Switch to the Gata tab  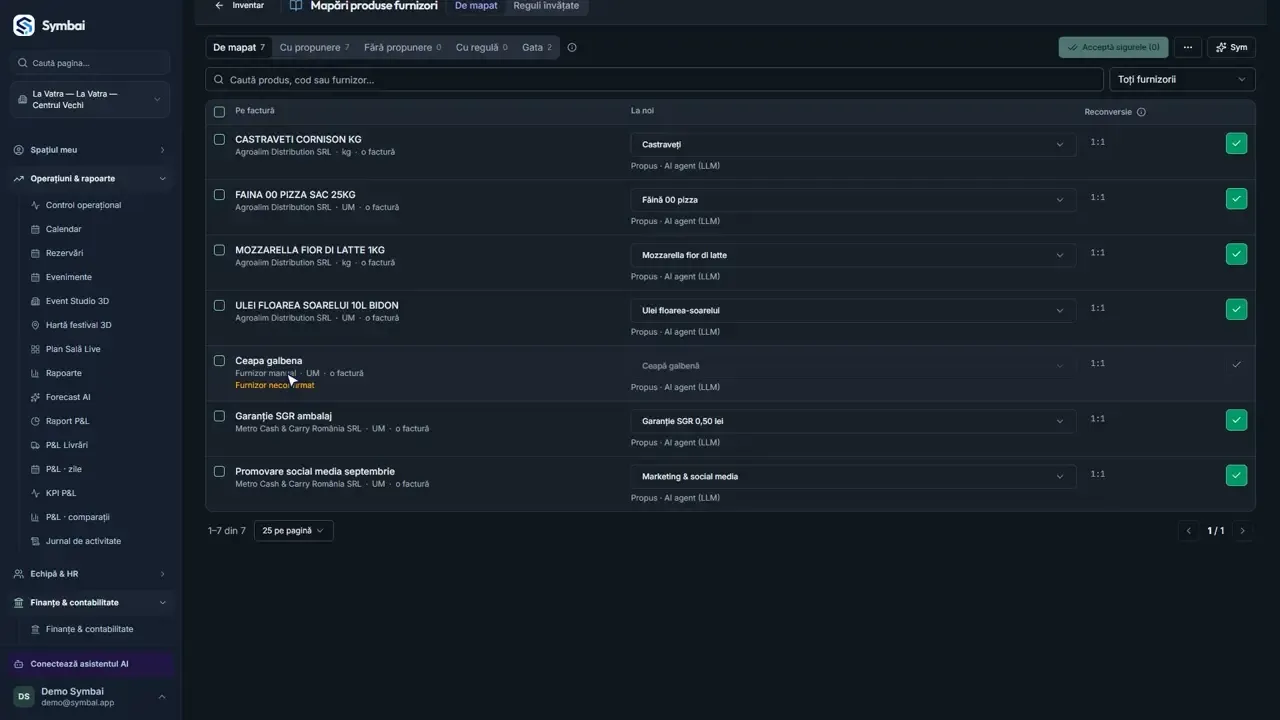(537, 47)
